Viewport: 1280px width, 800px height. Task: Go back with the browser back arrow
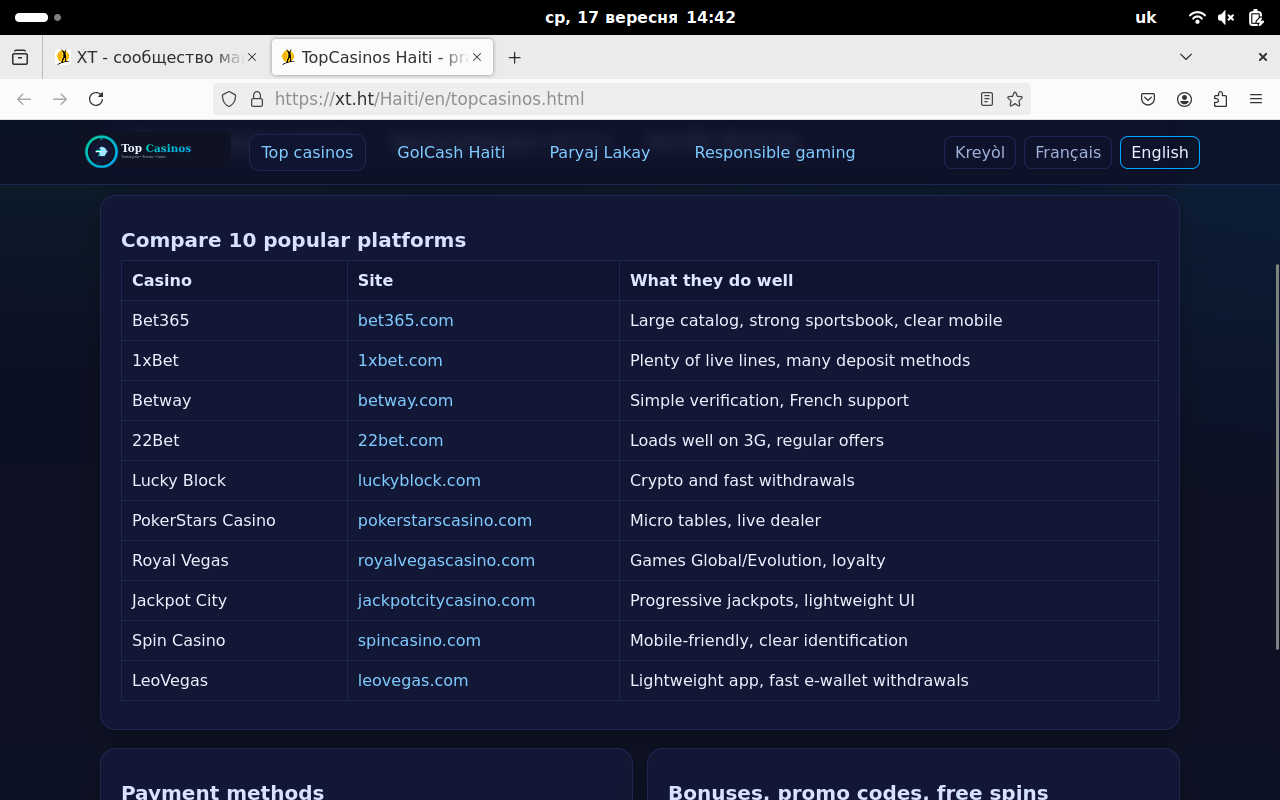(24, 99)
